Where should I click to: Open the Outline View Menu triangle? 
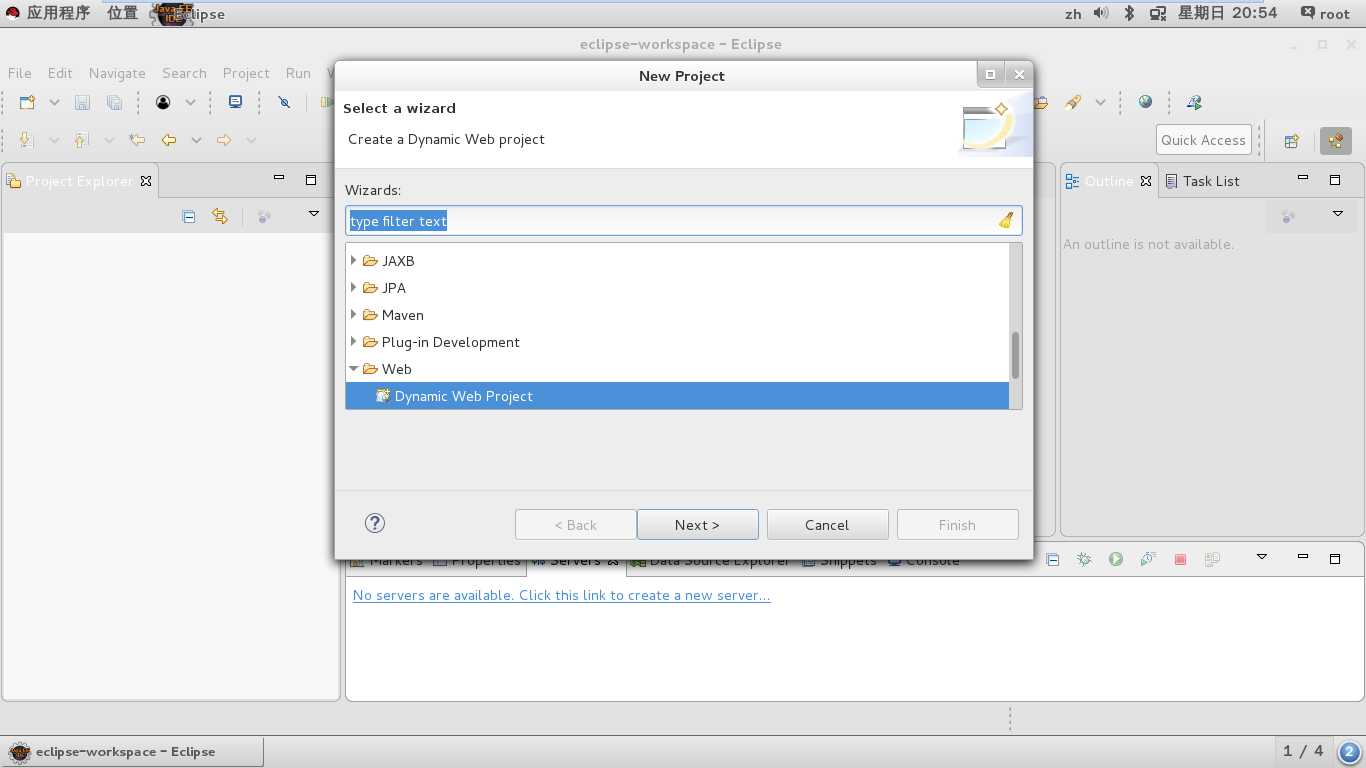pos(1337,214)
